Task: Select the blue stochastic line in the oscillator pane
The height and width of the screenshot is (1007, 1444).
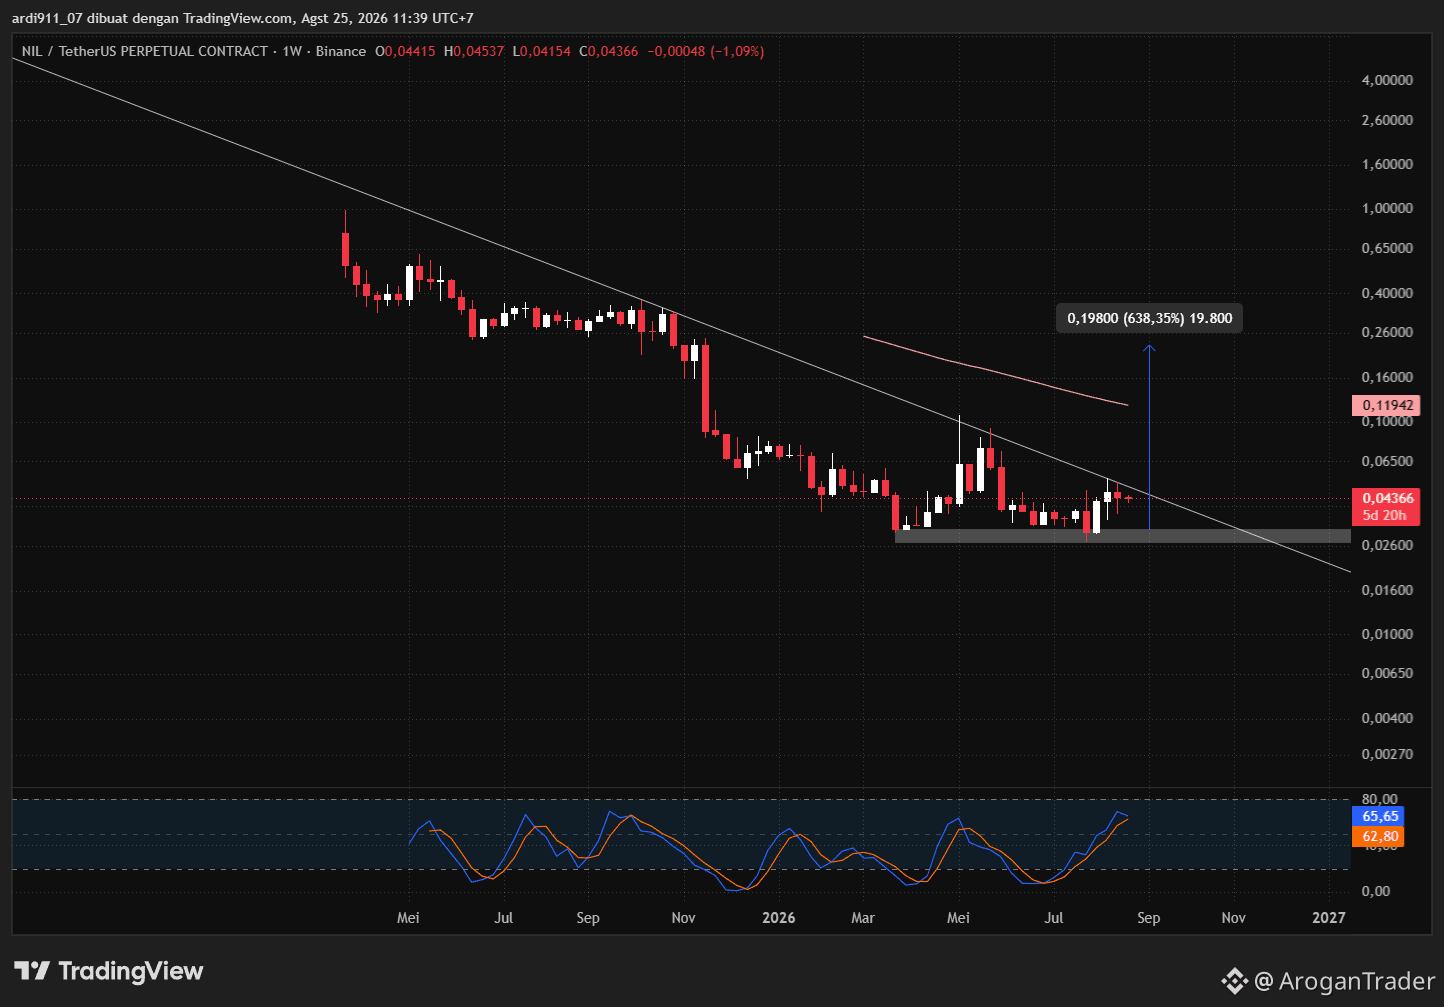Action: [767, 851]
